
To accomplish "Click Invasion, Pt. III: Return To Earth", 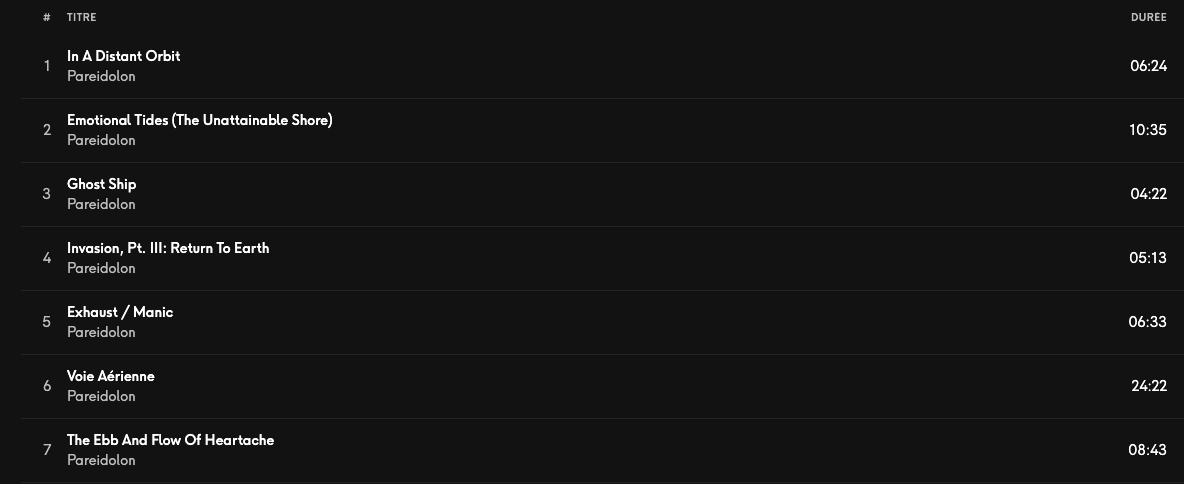I will pyautogui.click(x=168, y=248).
